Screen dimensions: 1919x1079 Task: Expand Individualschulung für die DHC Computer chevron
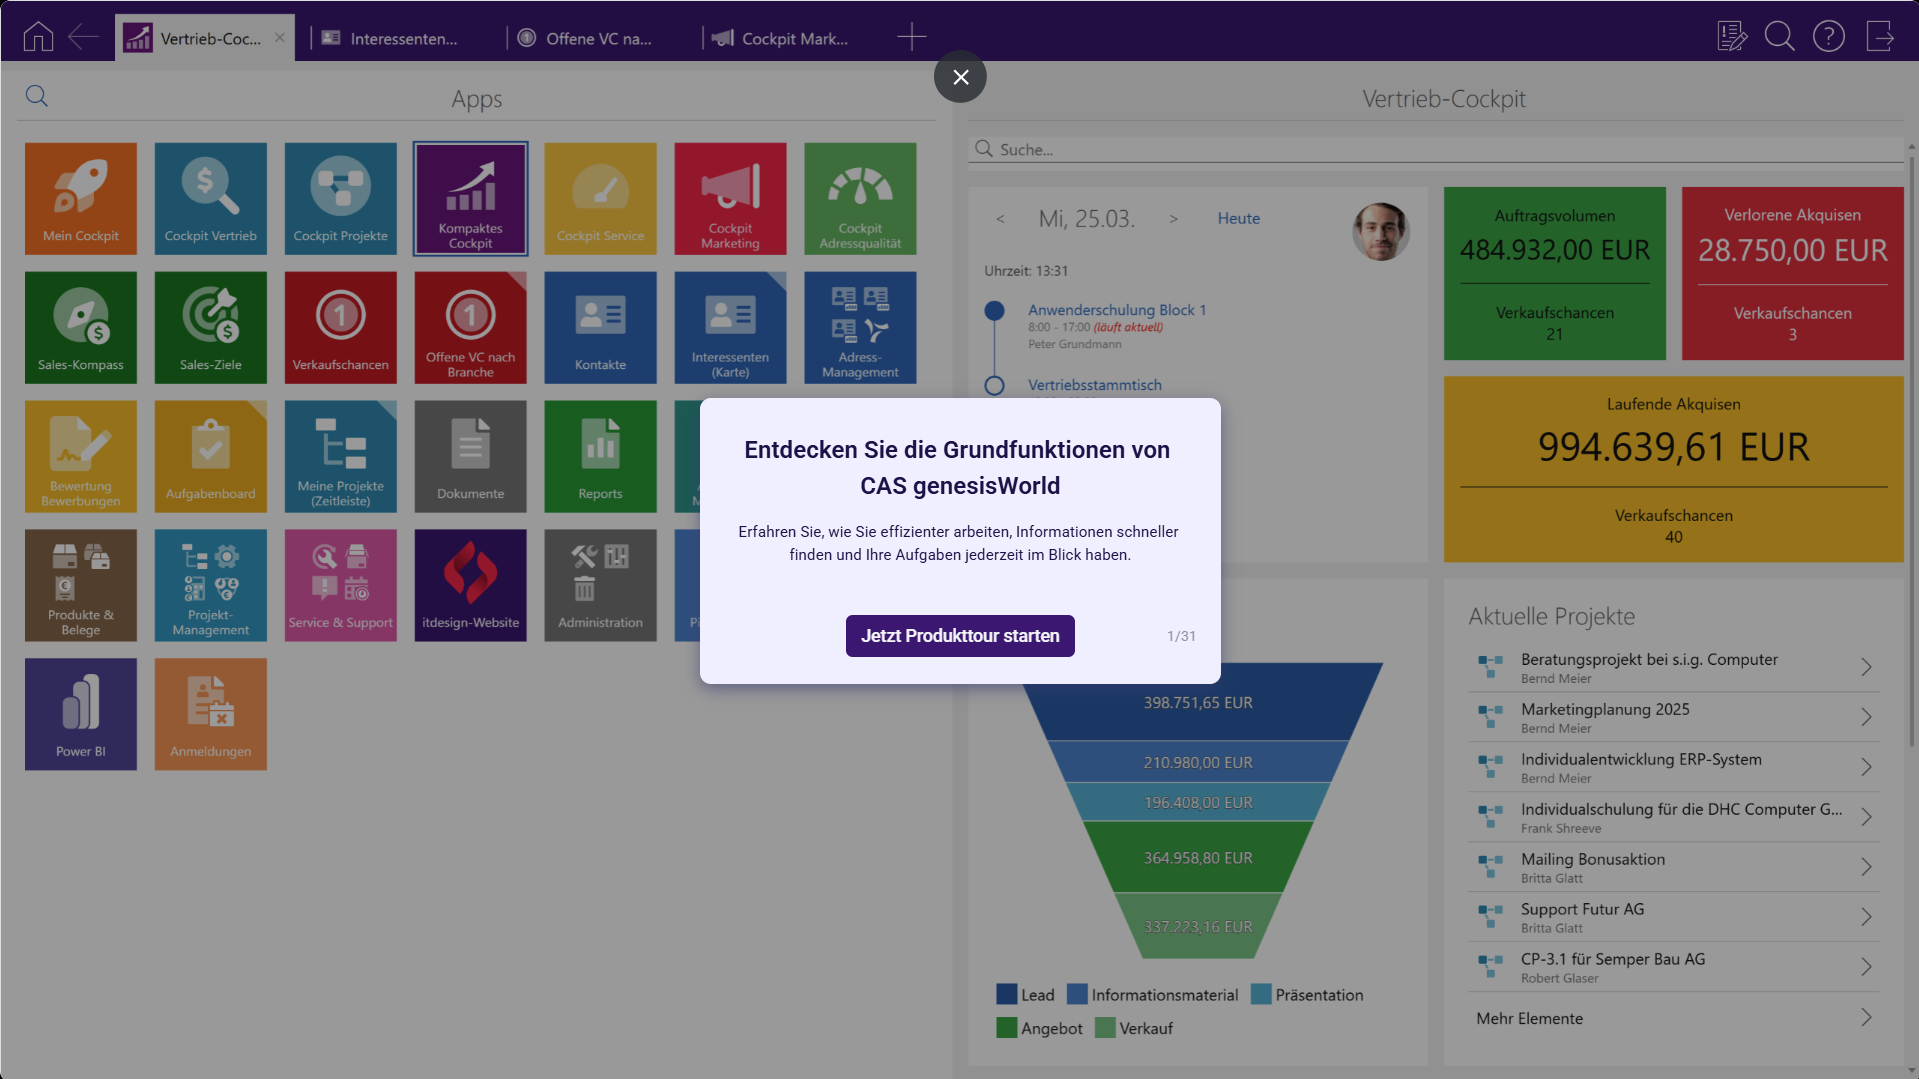tap(1866, 817)
